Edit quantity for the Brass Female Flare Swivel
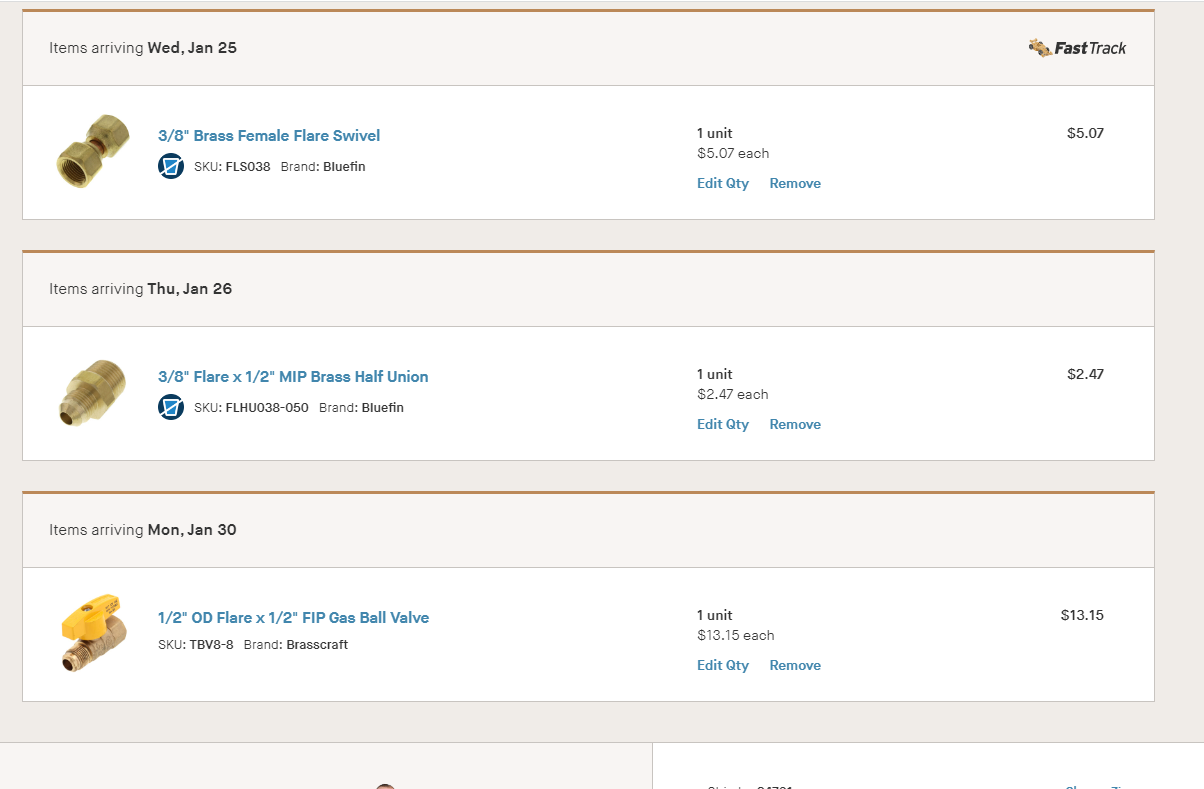1204x789 pixels. [x=723, y=184]
